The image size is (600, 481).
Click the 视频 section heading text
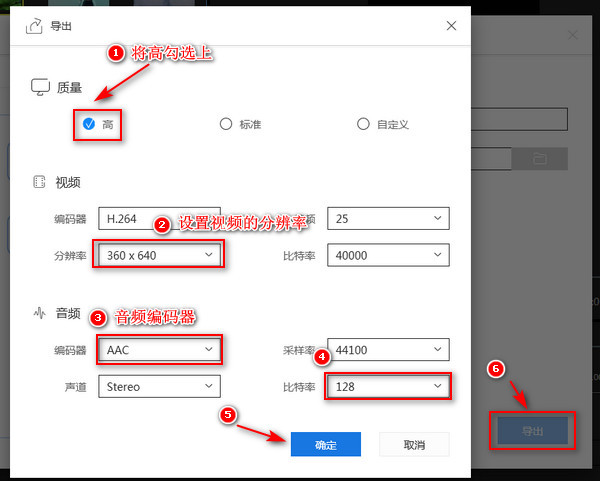68,182
